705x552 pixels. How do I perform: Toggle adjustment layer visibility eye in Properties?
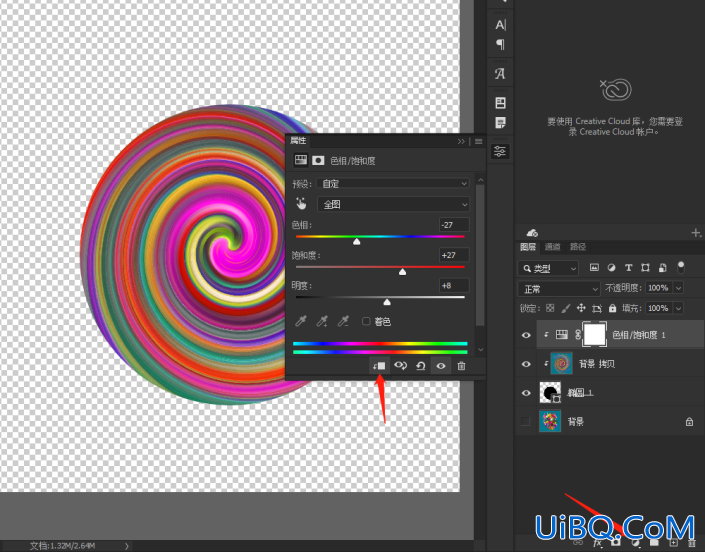[441, 366]
